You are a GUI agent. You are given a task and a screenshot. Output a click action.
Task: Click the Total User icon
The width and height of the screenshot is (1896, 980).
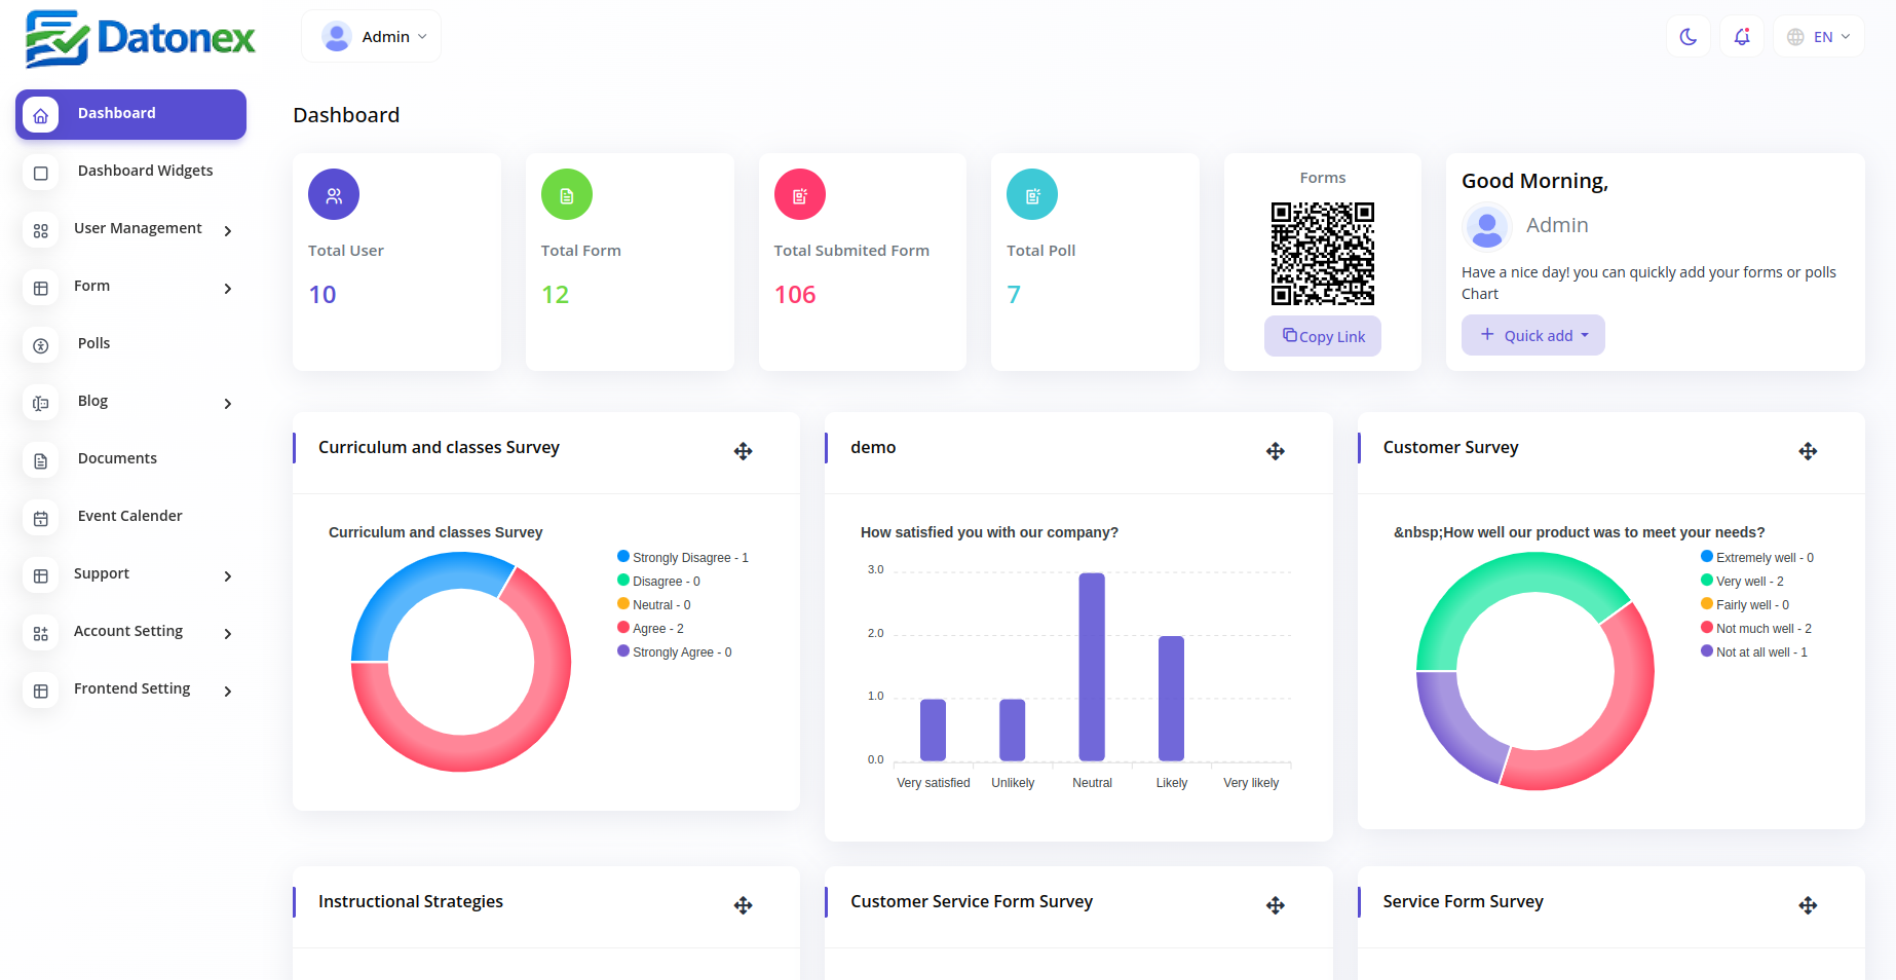coord(334,195)
